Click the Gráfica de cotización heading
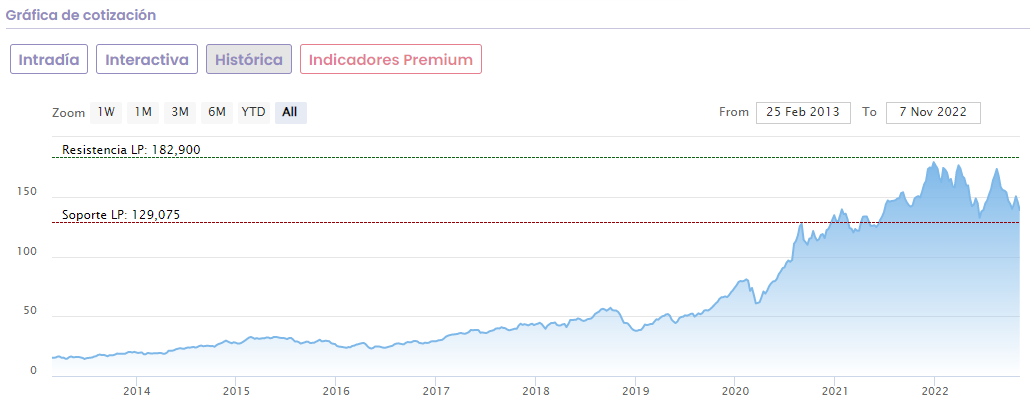 (x=80, y=16)
